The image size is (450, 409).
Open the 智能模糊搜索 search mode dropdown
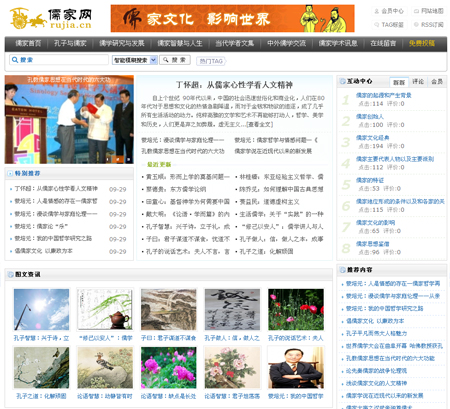pos(134,60)
